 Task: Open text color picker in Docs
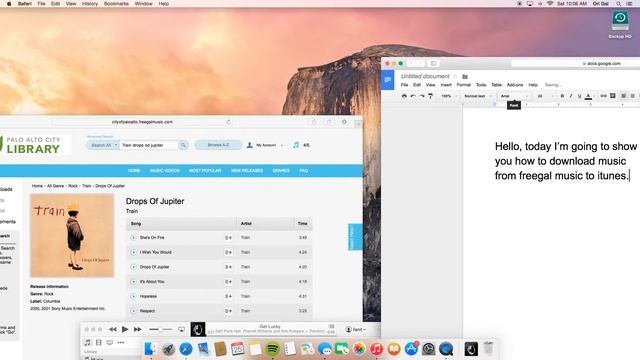click(x=588, y=96)
